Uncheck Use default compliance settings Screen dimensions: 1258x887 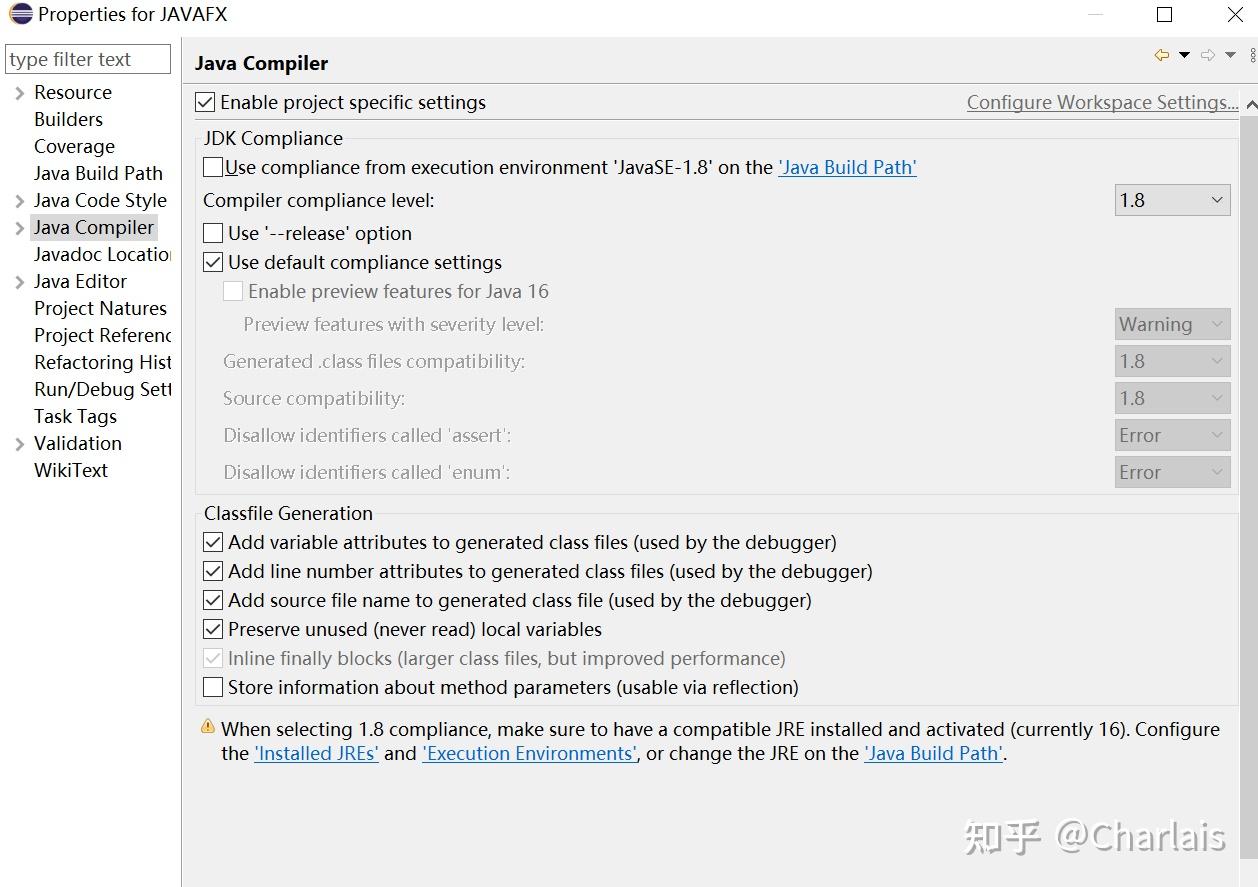213,262
